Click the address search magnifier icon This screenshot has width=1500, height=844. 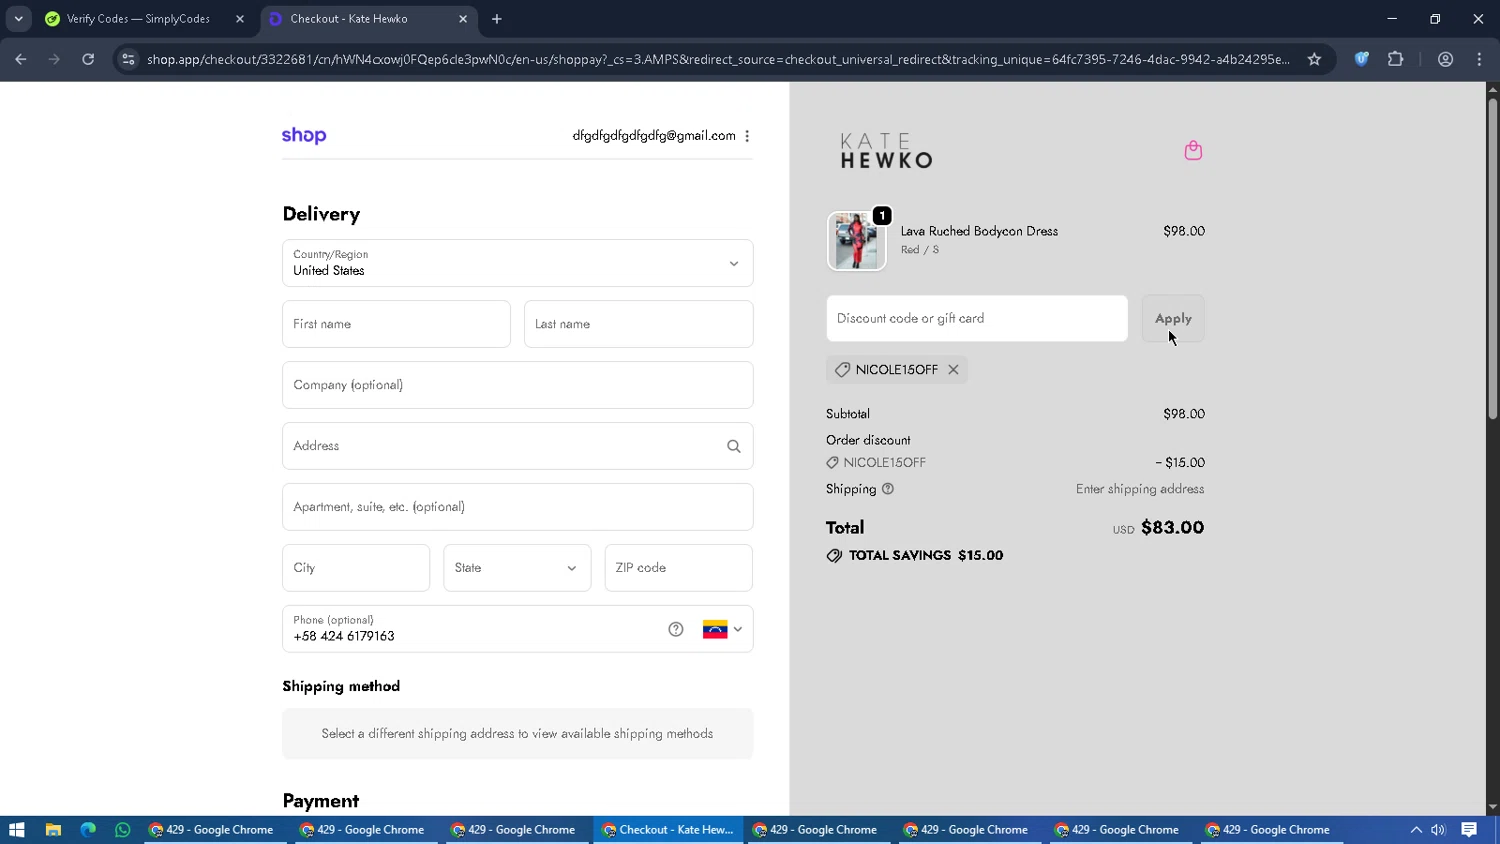(734, 446)
